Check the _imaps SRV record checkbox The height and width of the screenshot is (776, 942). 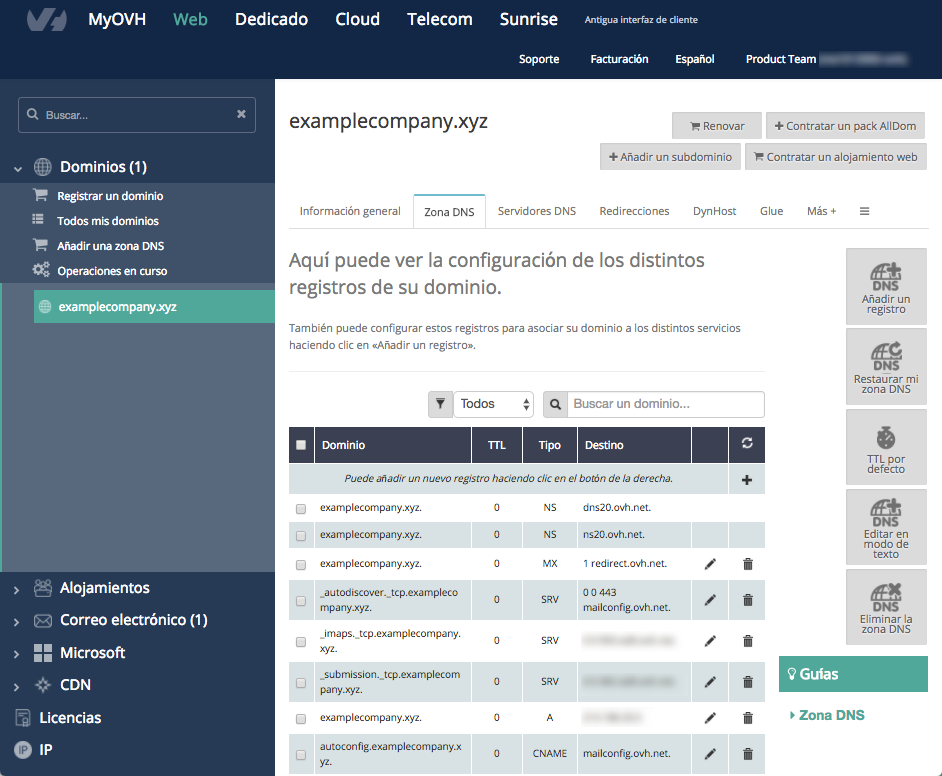(301, 642)
